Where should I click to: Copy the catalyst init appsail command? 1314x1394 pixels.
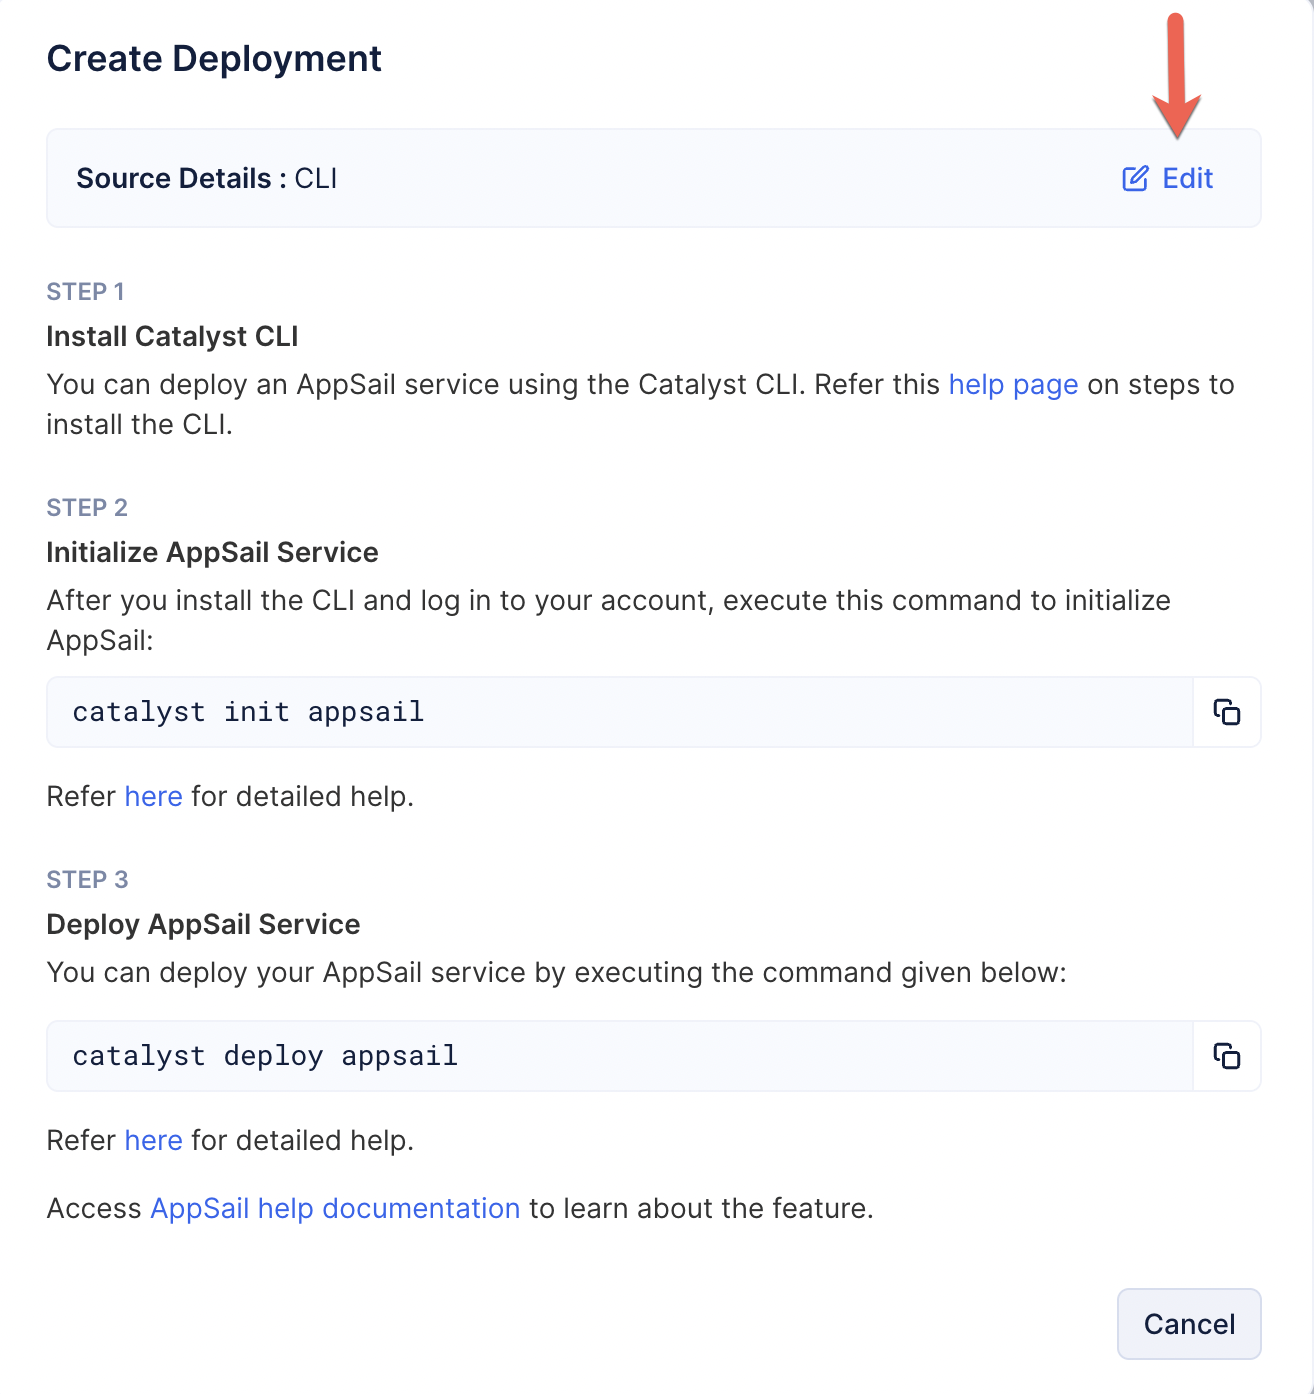click(x=1227, y=712)
